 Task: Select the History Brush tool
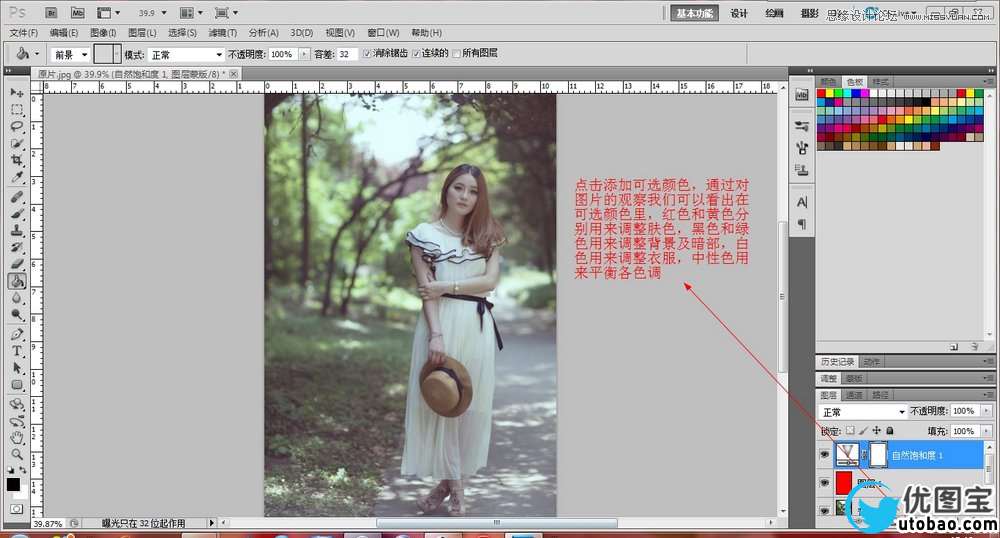click(17, 247)
